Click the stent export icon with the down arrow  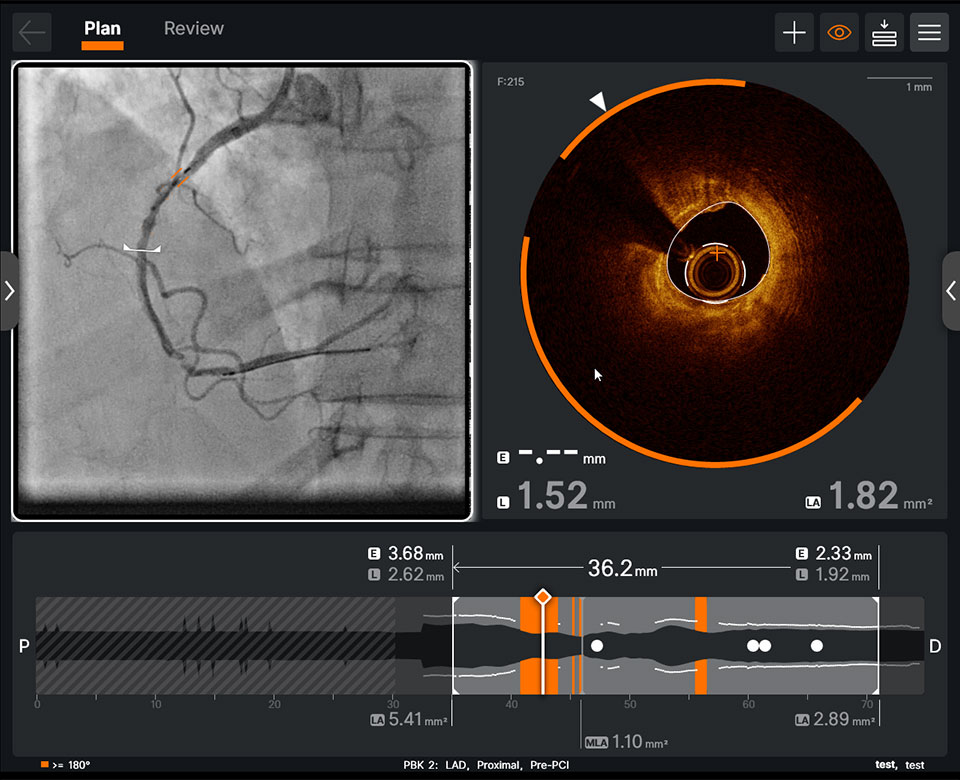click(x=884, y=32)
